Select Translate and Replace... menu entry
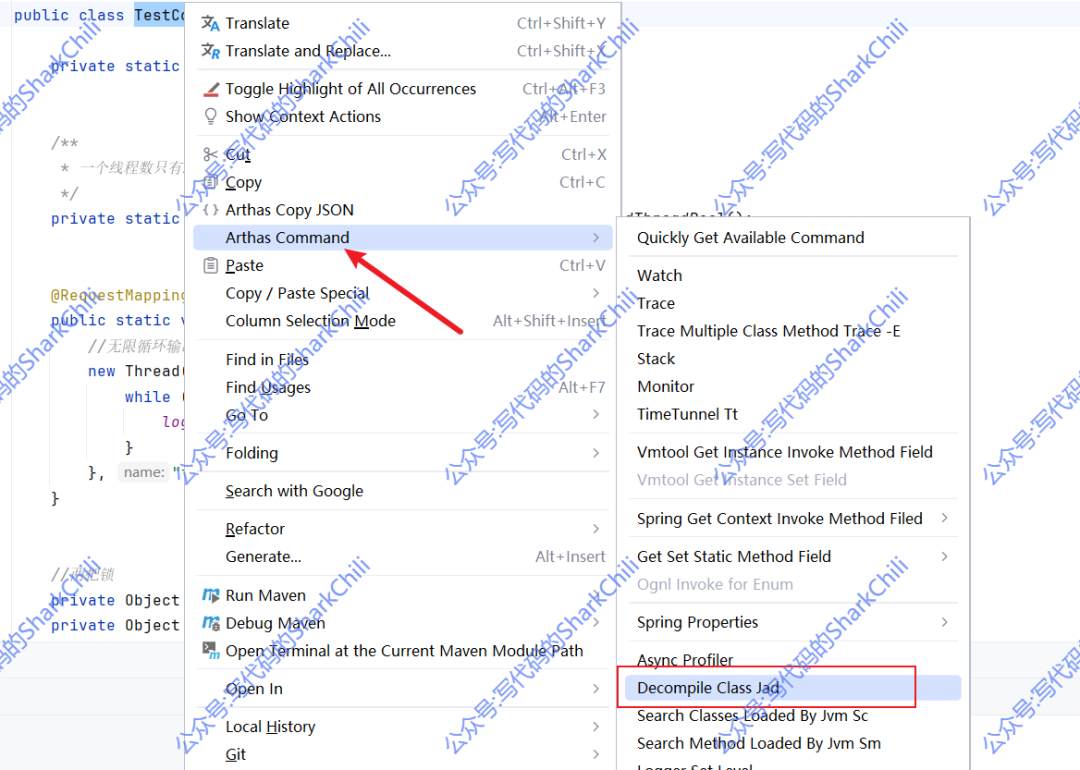 403,51
